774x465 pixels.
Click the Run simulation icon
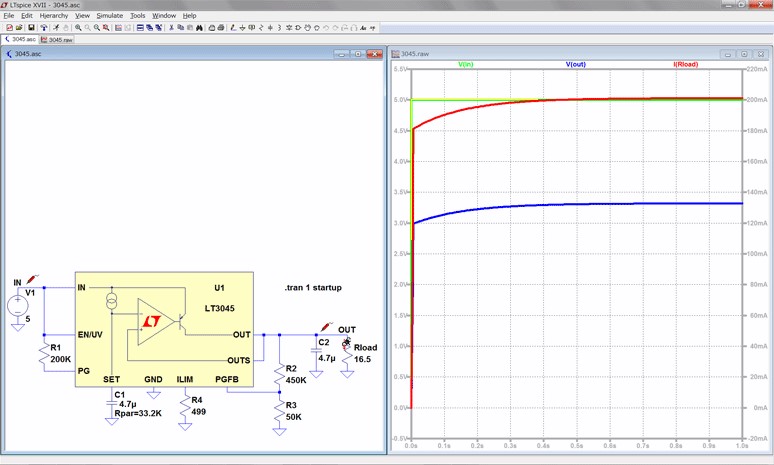pyautogui.click(x=55, y=28)
